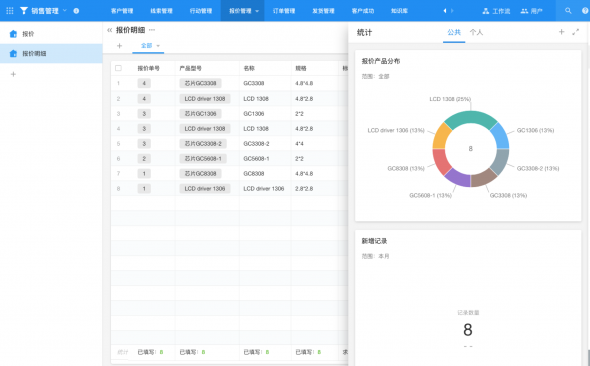Open the 芯片GC3308 product tag
The image size is (590, 366).
(200, 83)
